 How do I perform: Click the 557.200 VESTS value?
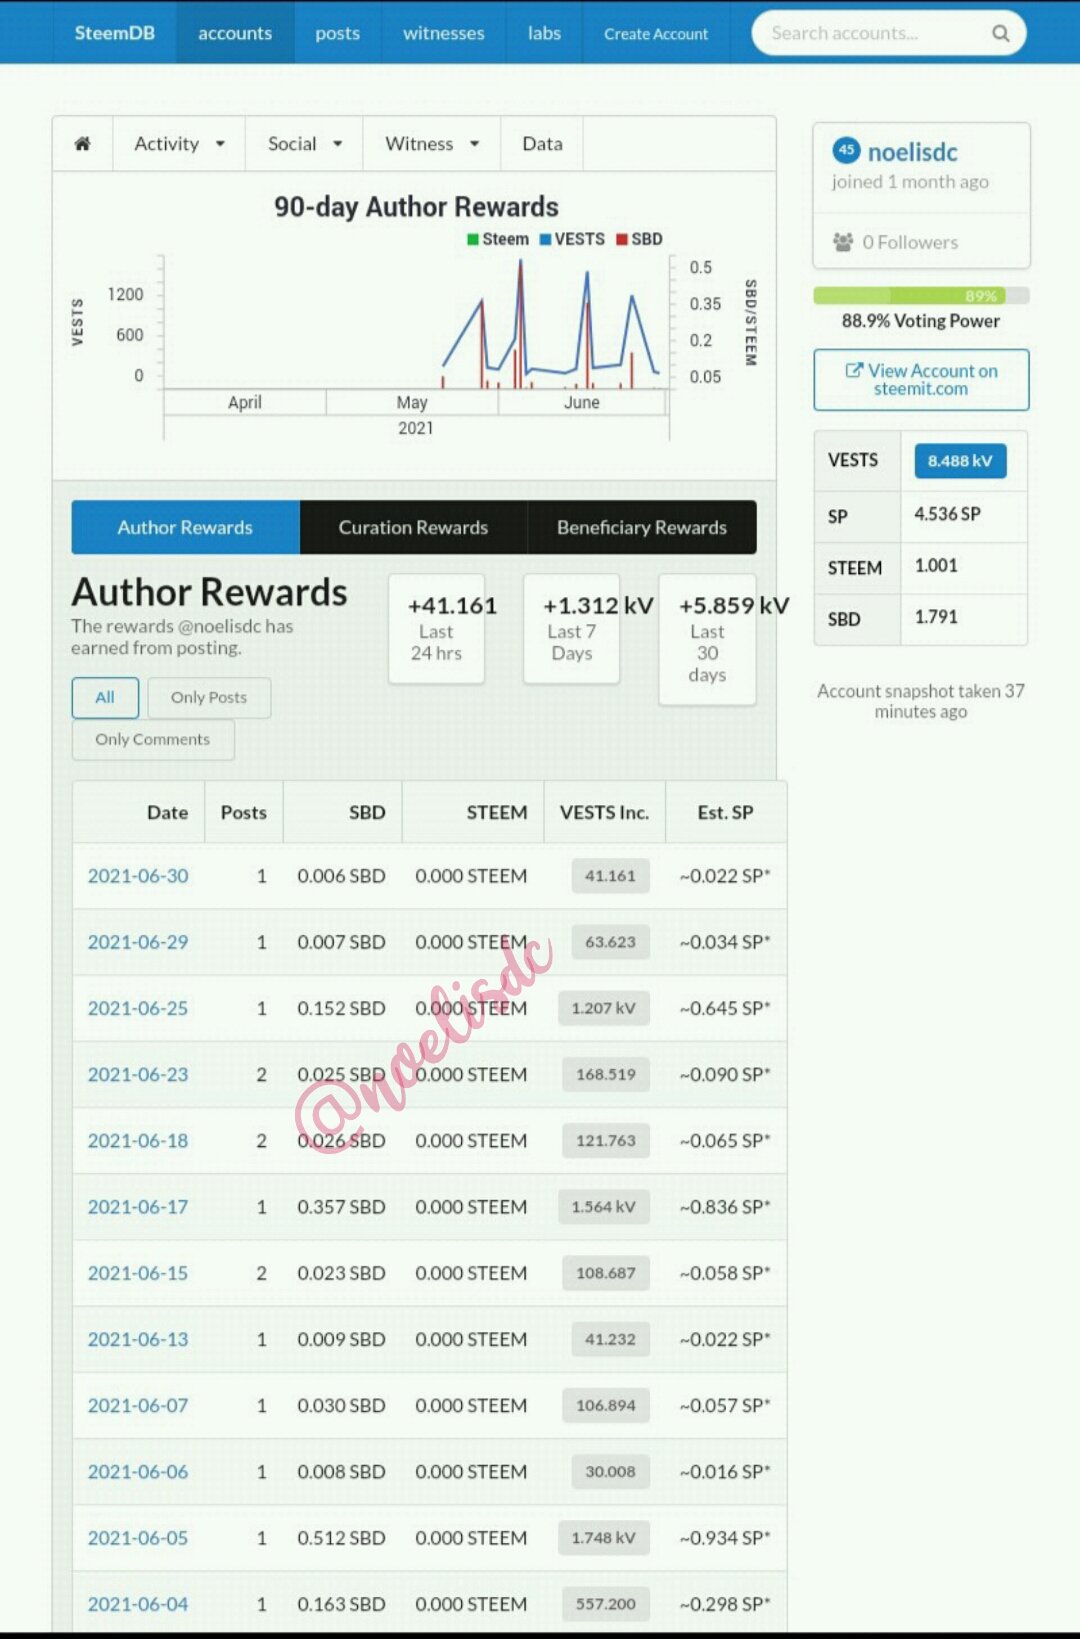[605, 1604]
